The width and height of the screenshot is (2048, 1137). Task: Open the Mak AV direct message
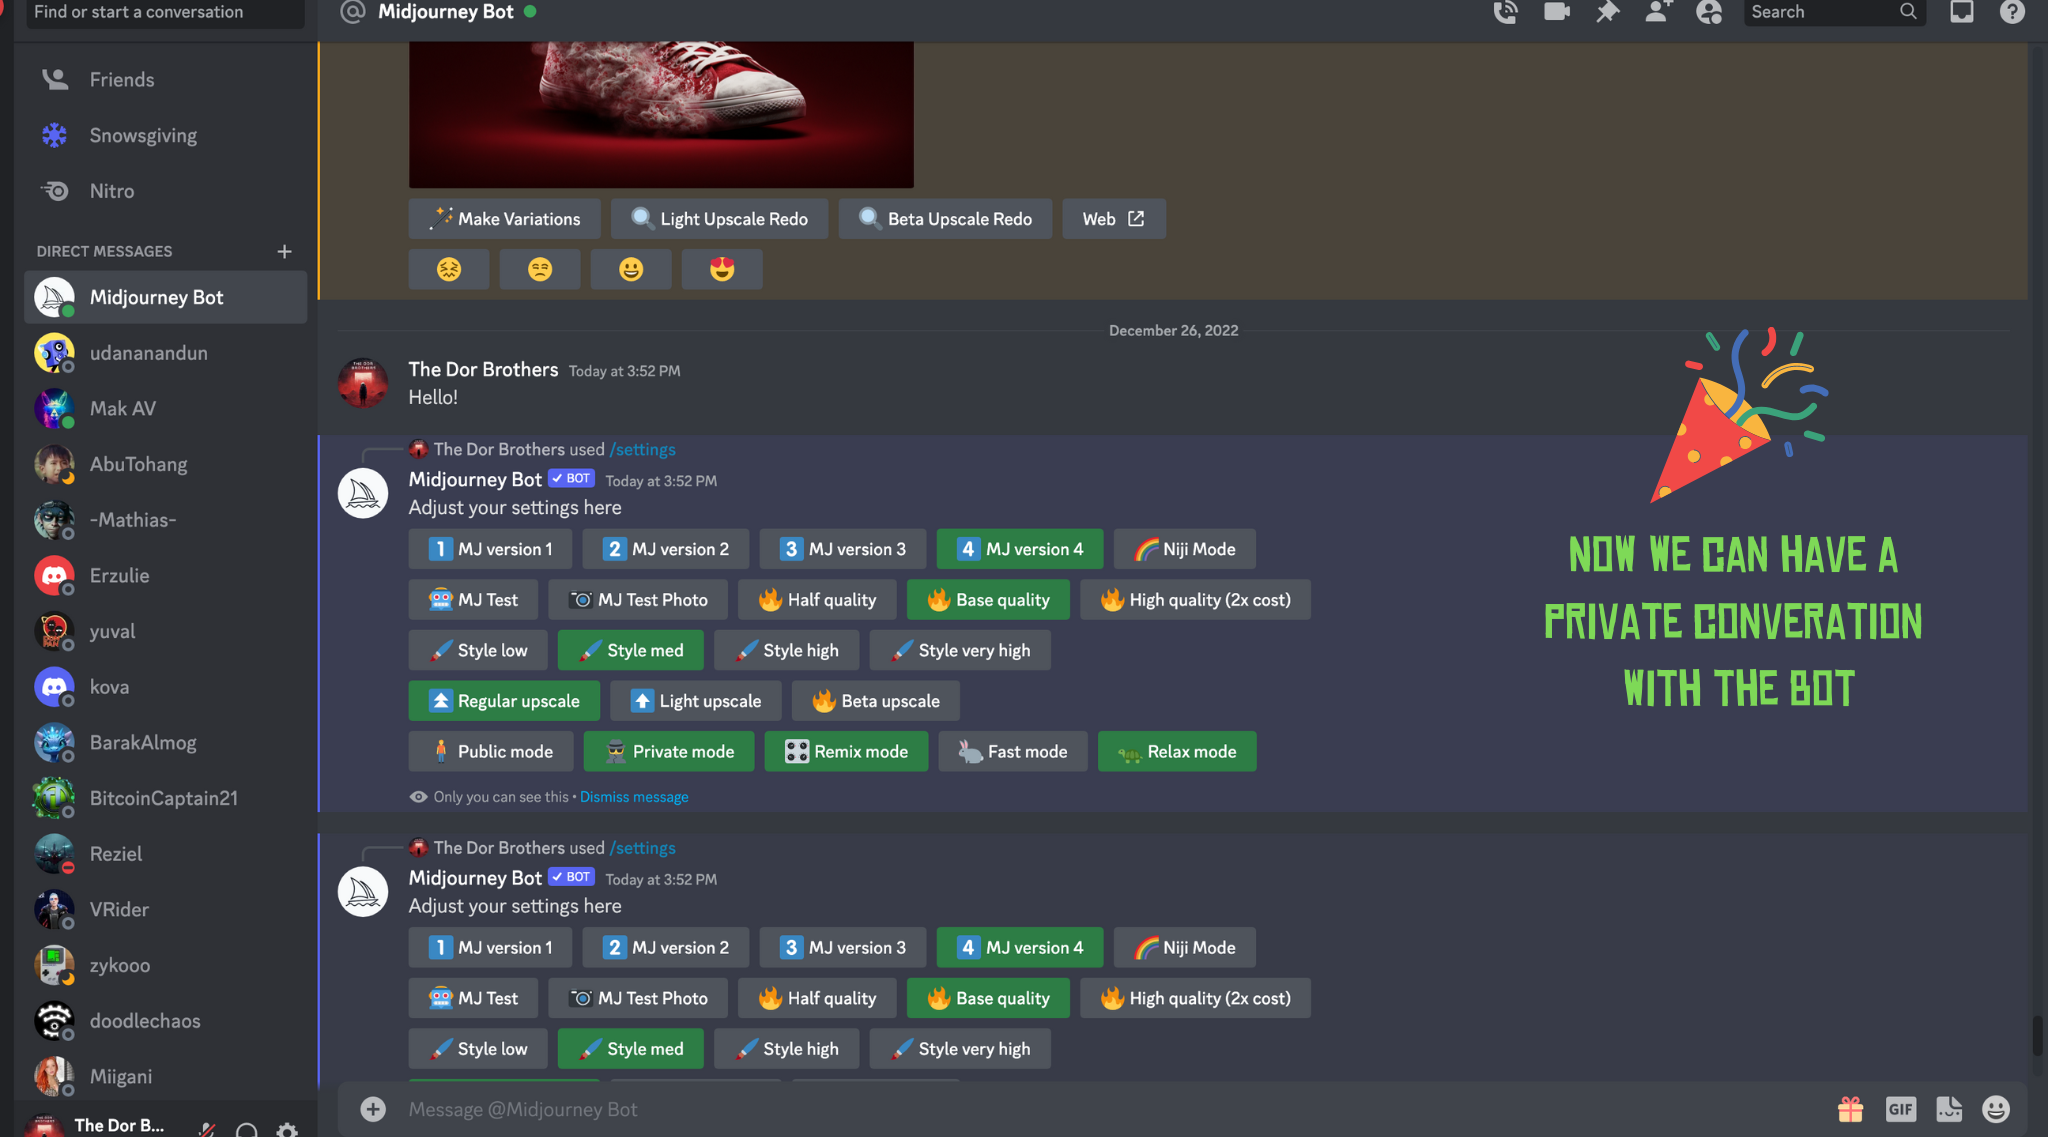(x=165, y=409)
